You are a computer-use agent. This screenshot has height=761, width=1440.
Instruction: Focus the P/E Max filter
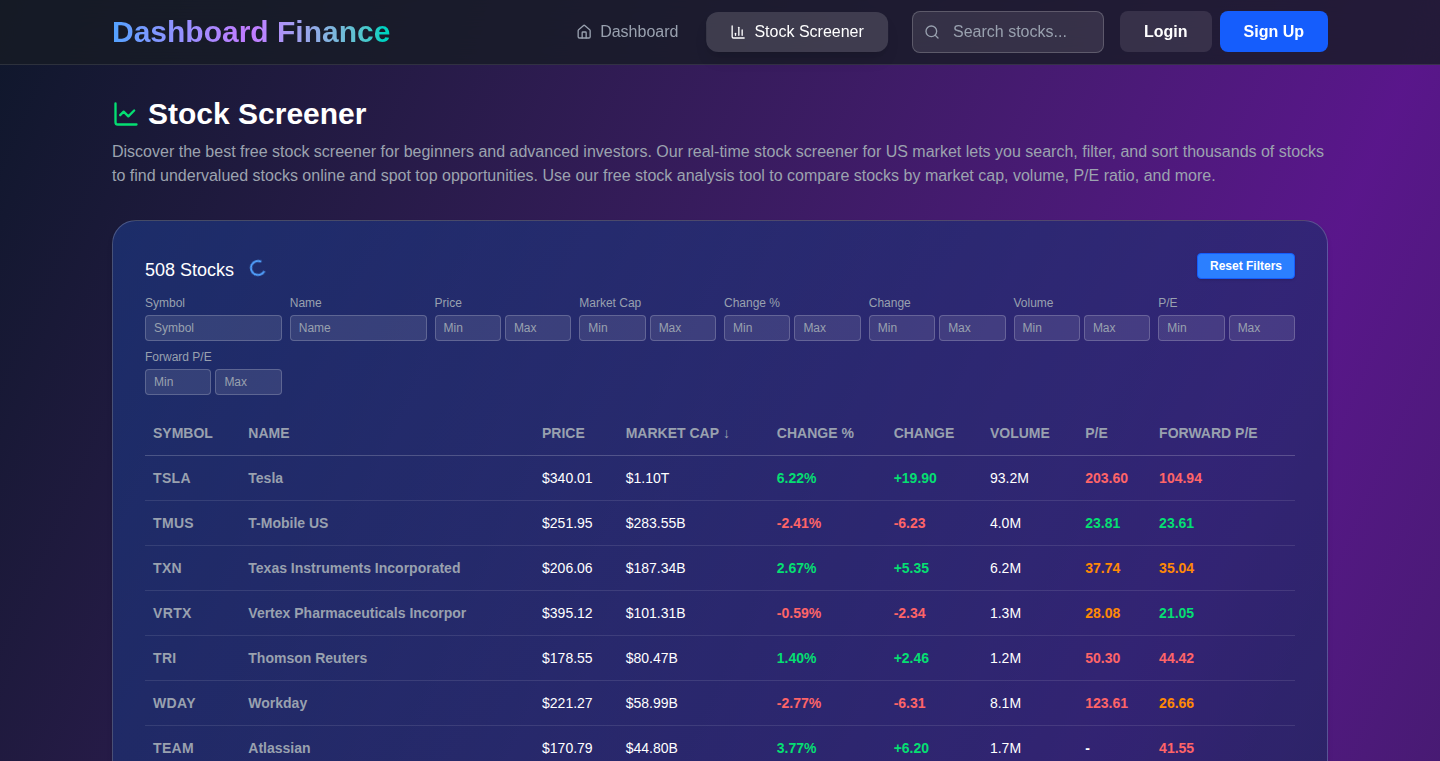[1262, 328]
